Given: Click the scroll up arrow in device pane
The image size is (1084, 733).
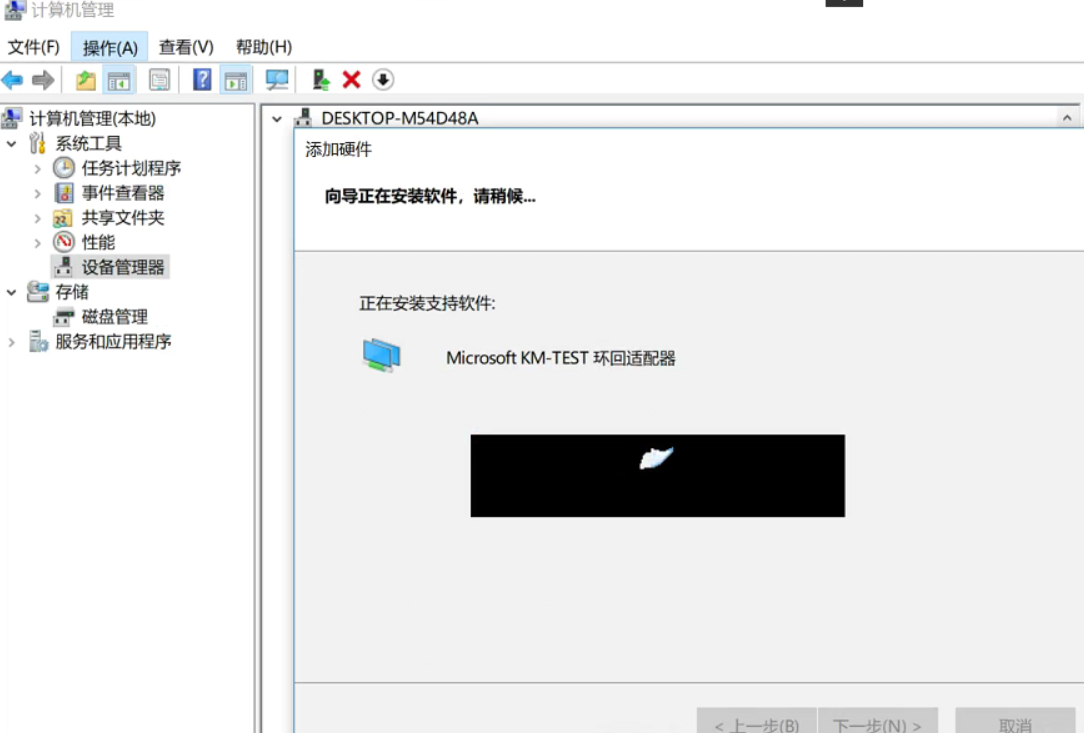Looking at the screenshot, I should 1067,118.
